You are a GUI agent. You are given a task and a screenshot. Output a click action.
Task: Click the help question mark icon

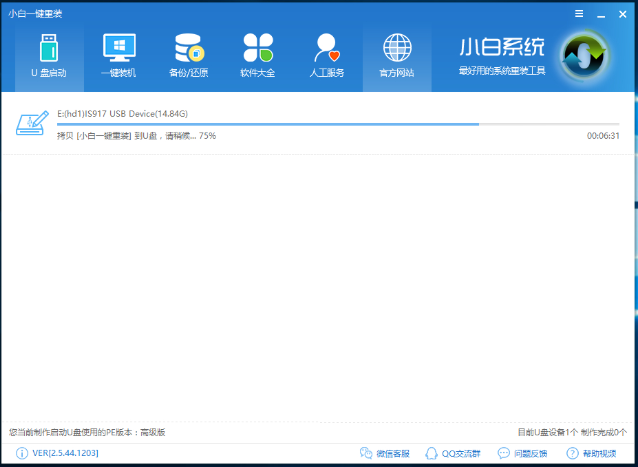(572, 453)
